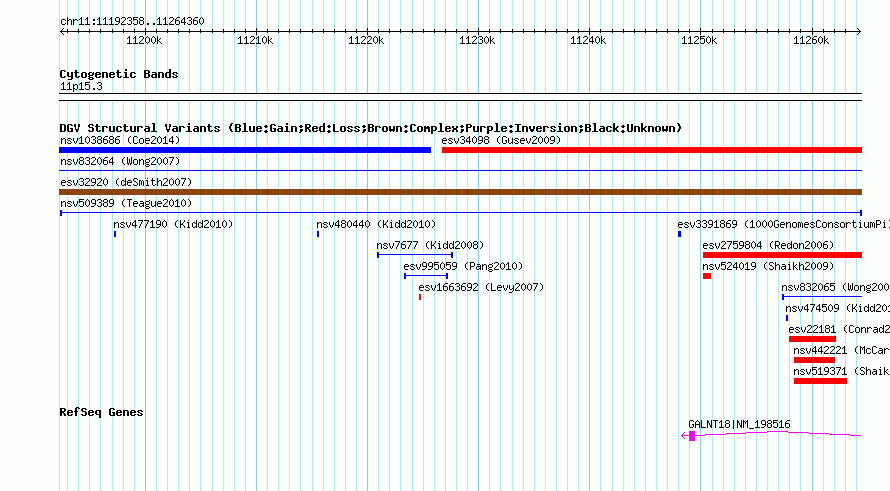Select the nsv7677 (Kidd2008) label

coord(430,245)
